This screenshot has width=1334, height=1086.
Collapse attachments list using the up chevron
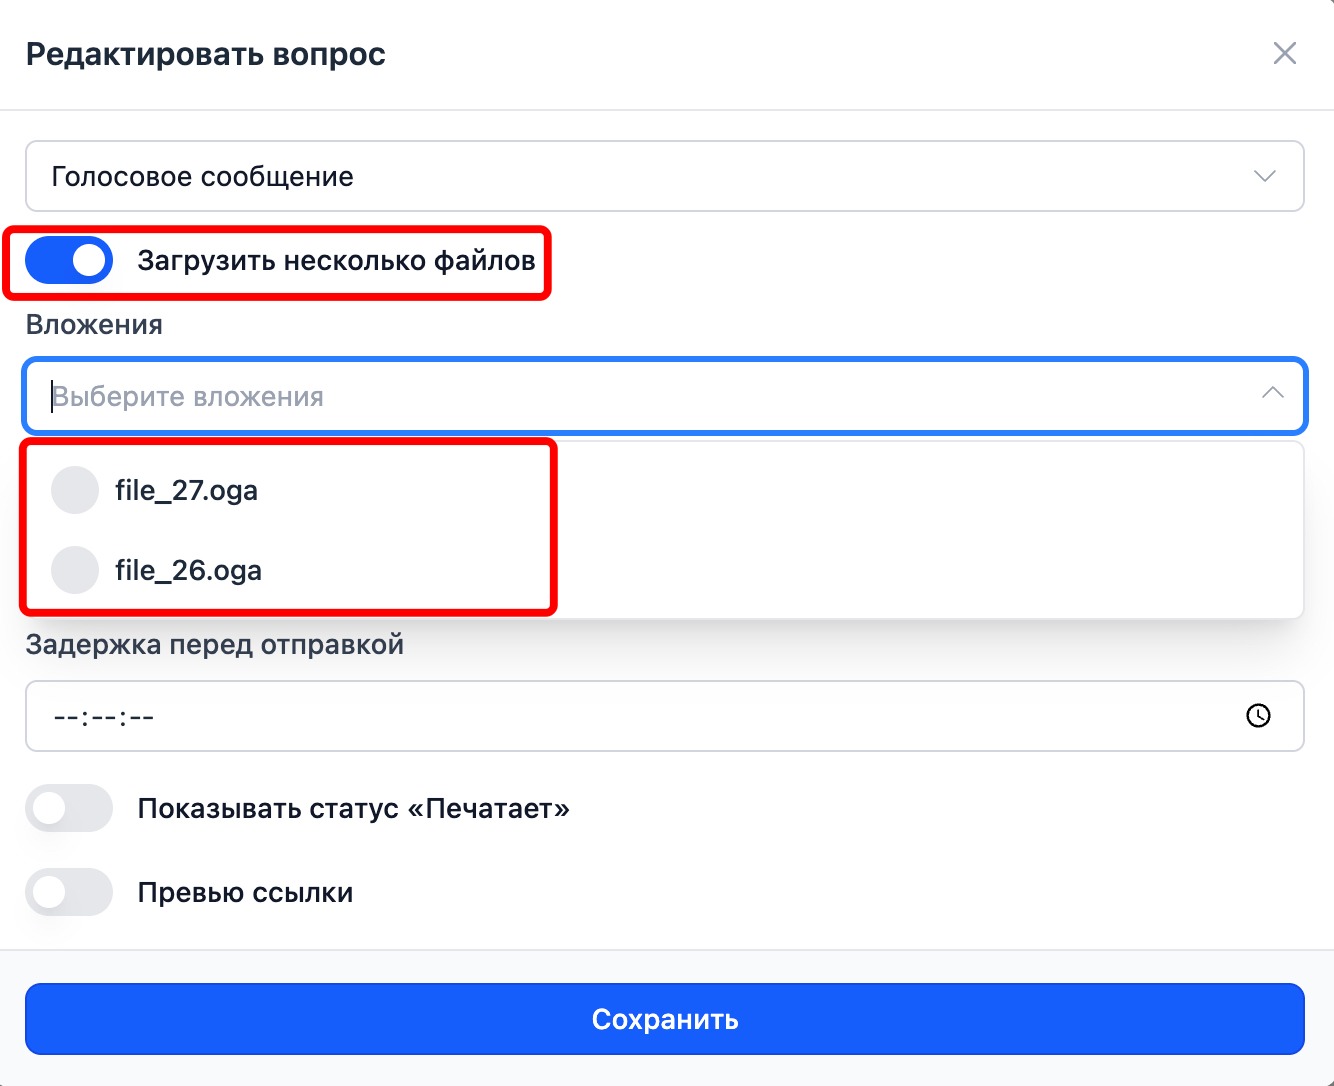coord(1272,394)
